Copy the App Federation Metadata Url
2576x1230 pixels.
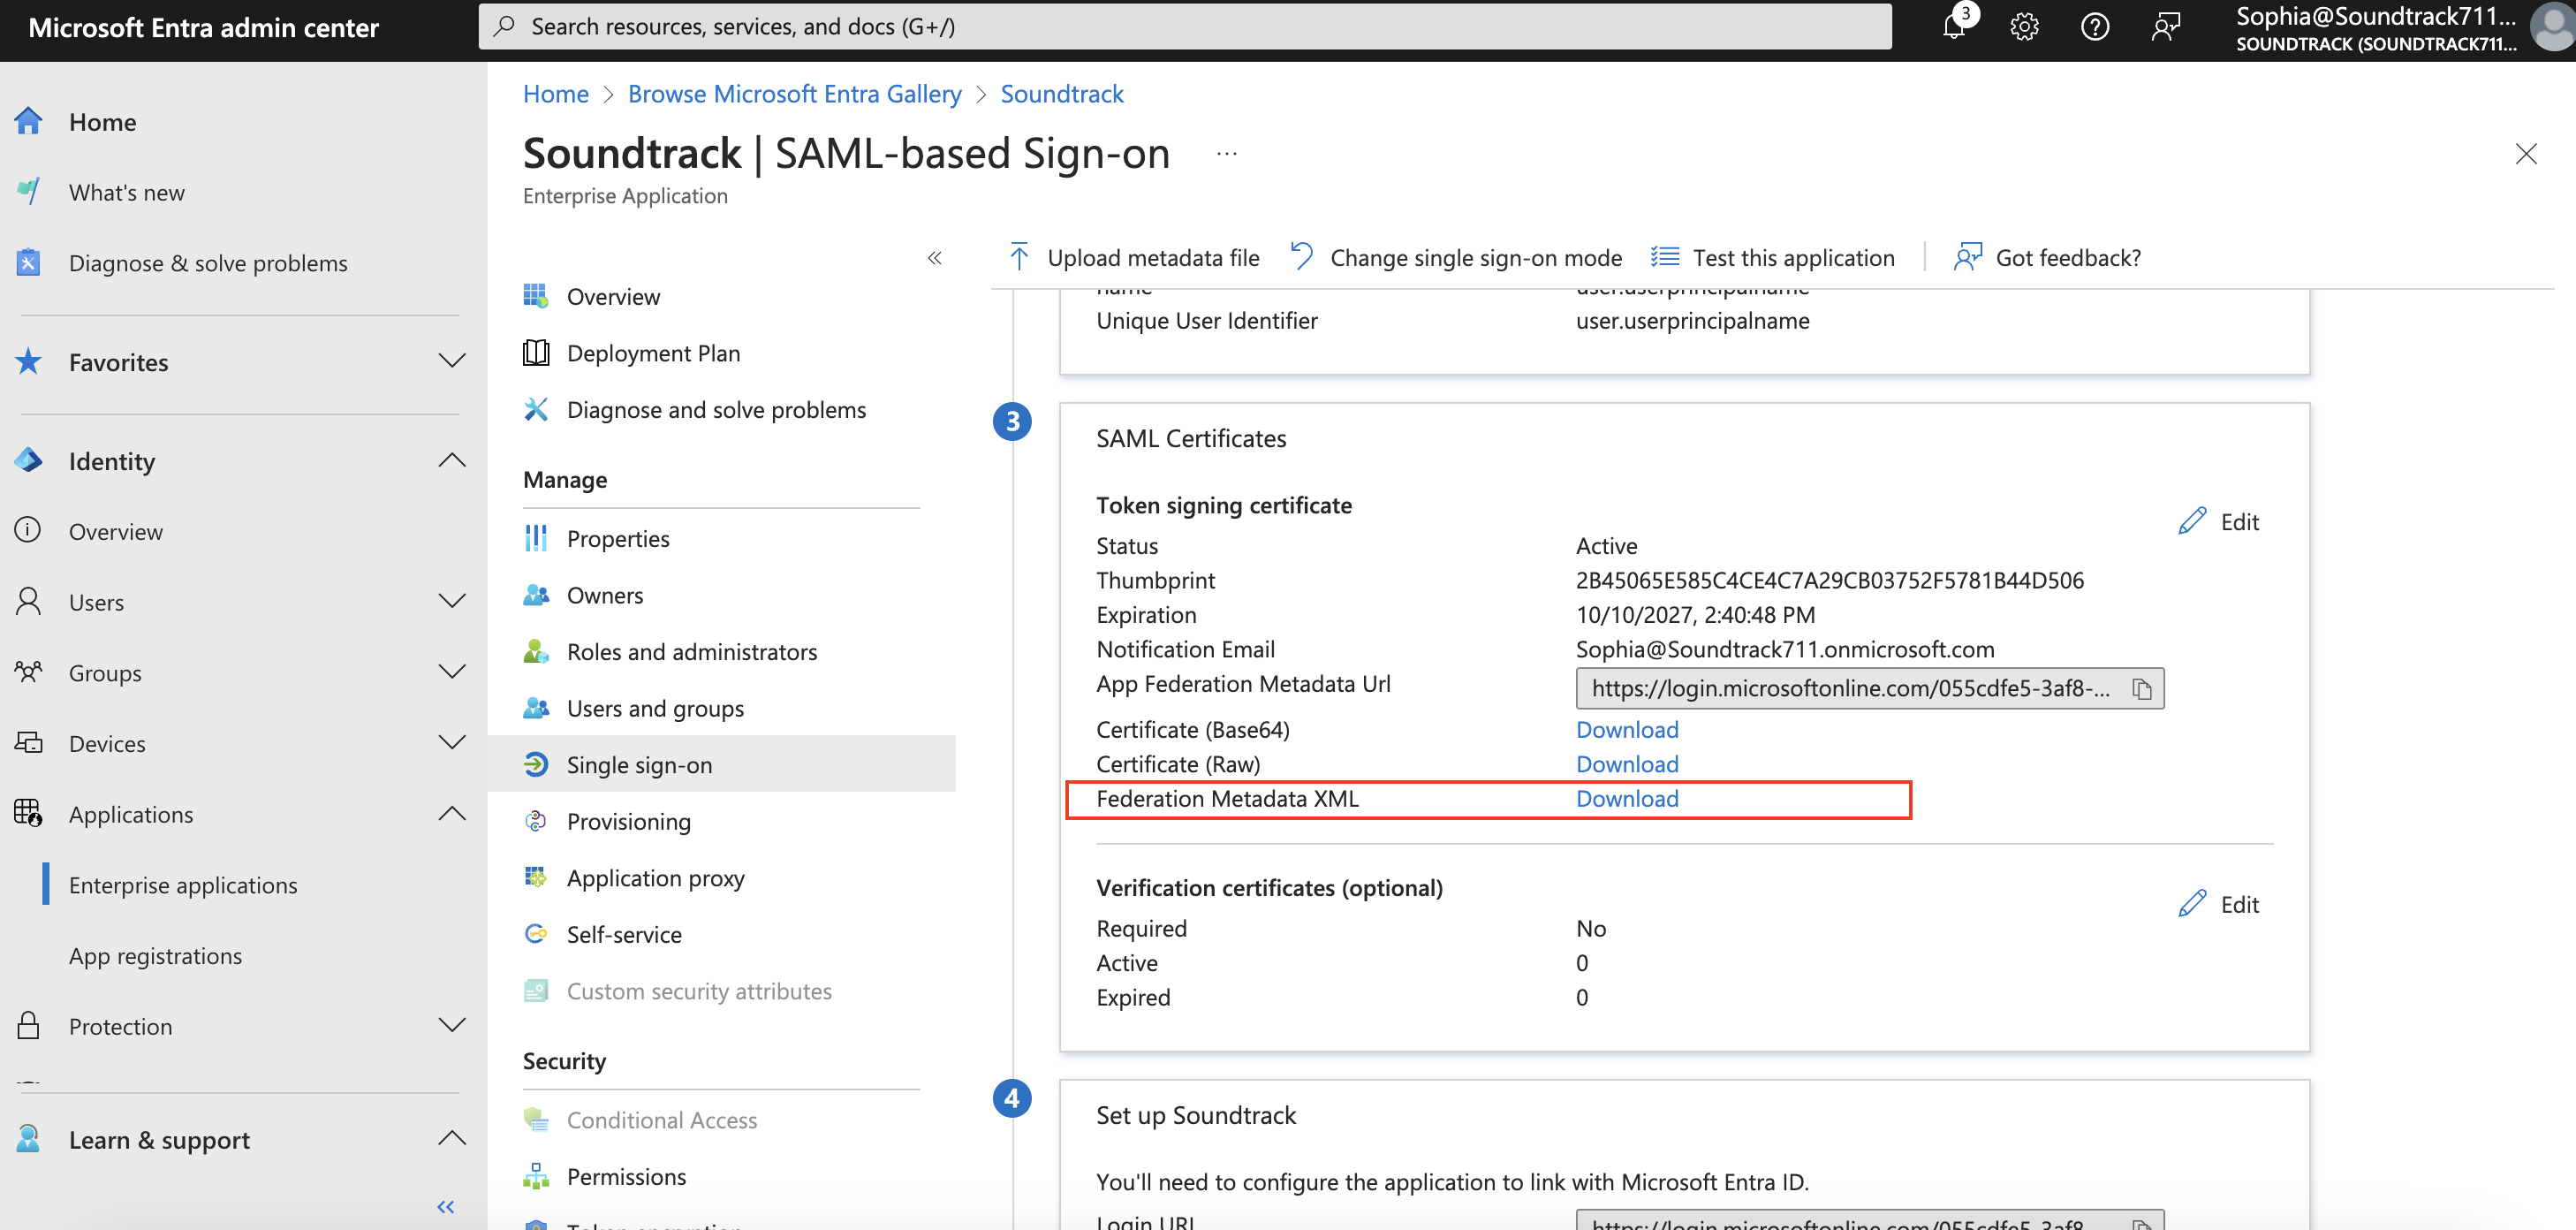coord(2142,689)
